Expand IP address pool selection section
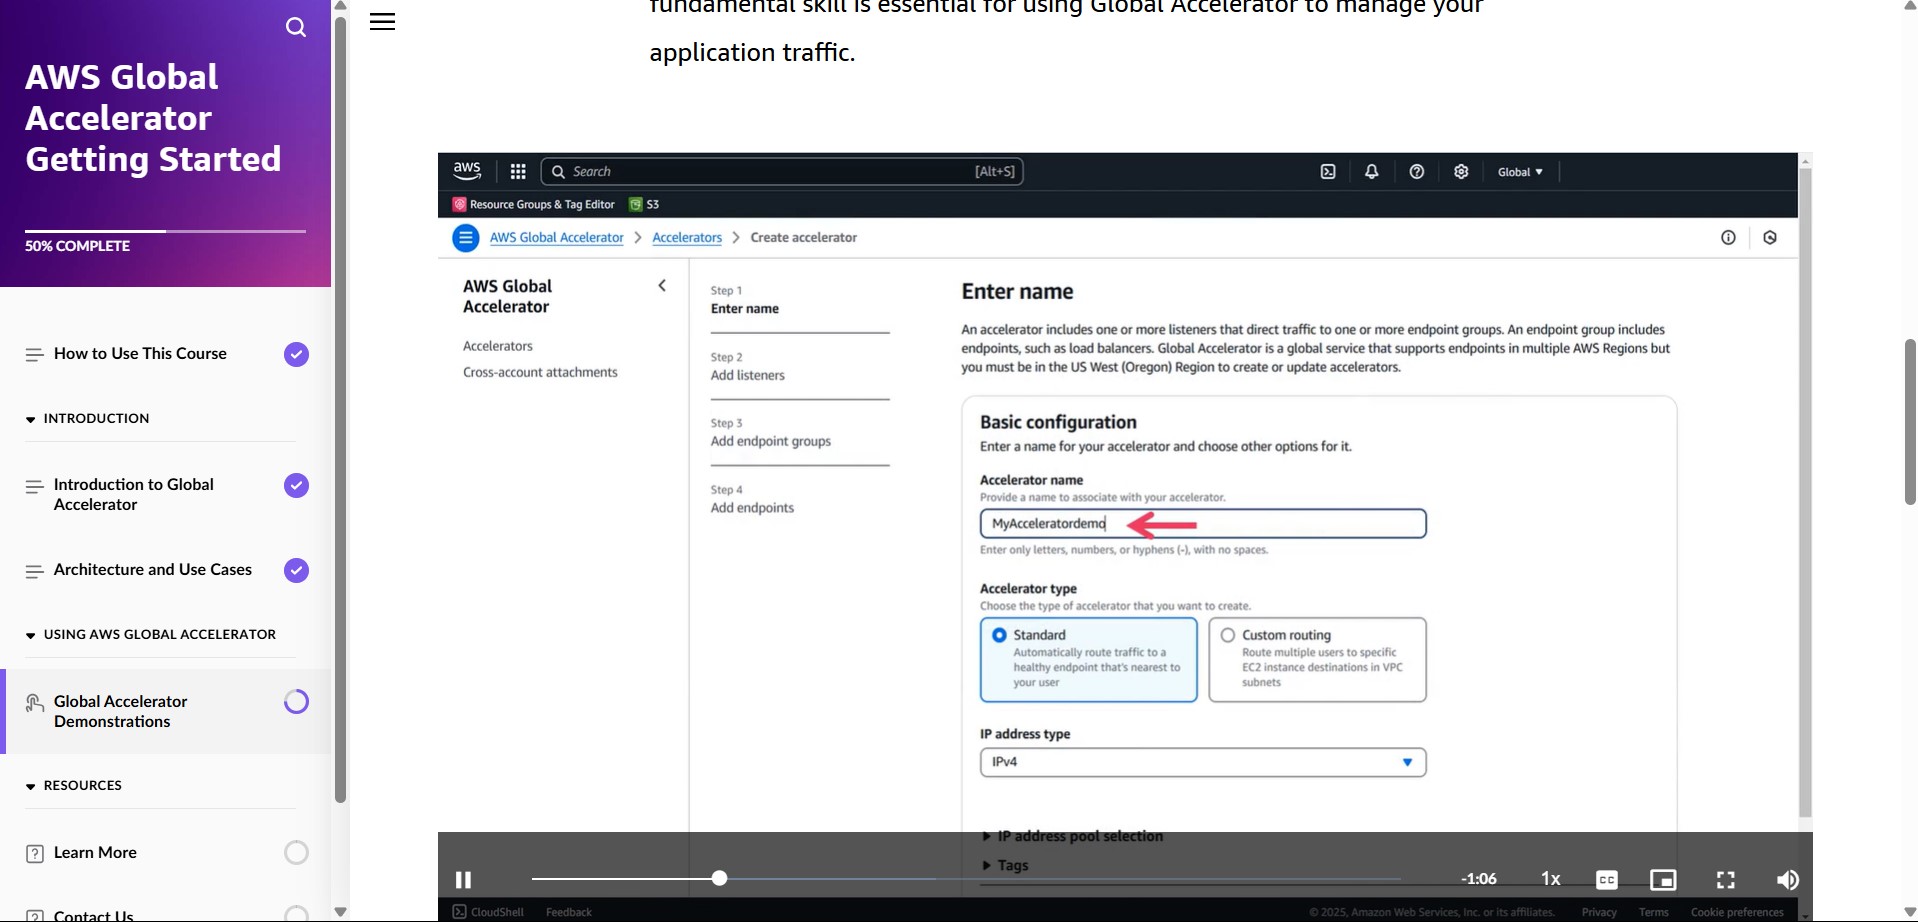This screenshot has height=922, width=1918. (1073, 836)
